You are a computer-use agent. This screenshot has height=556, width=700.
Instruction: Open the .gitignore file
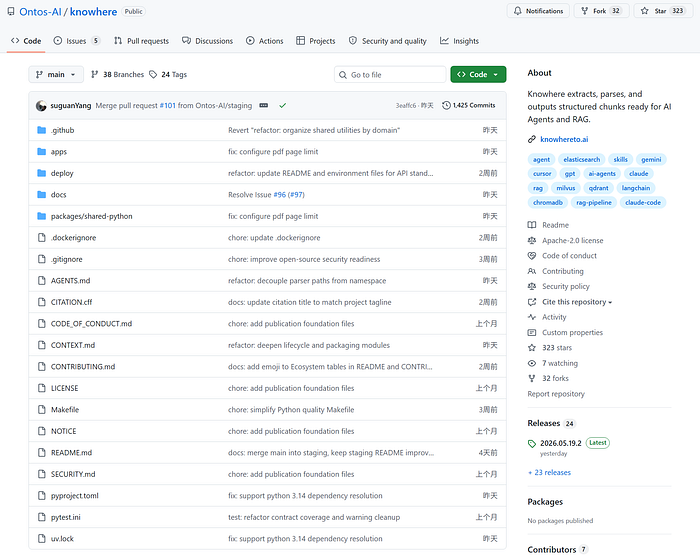click(x=67, y=259)
